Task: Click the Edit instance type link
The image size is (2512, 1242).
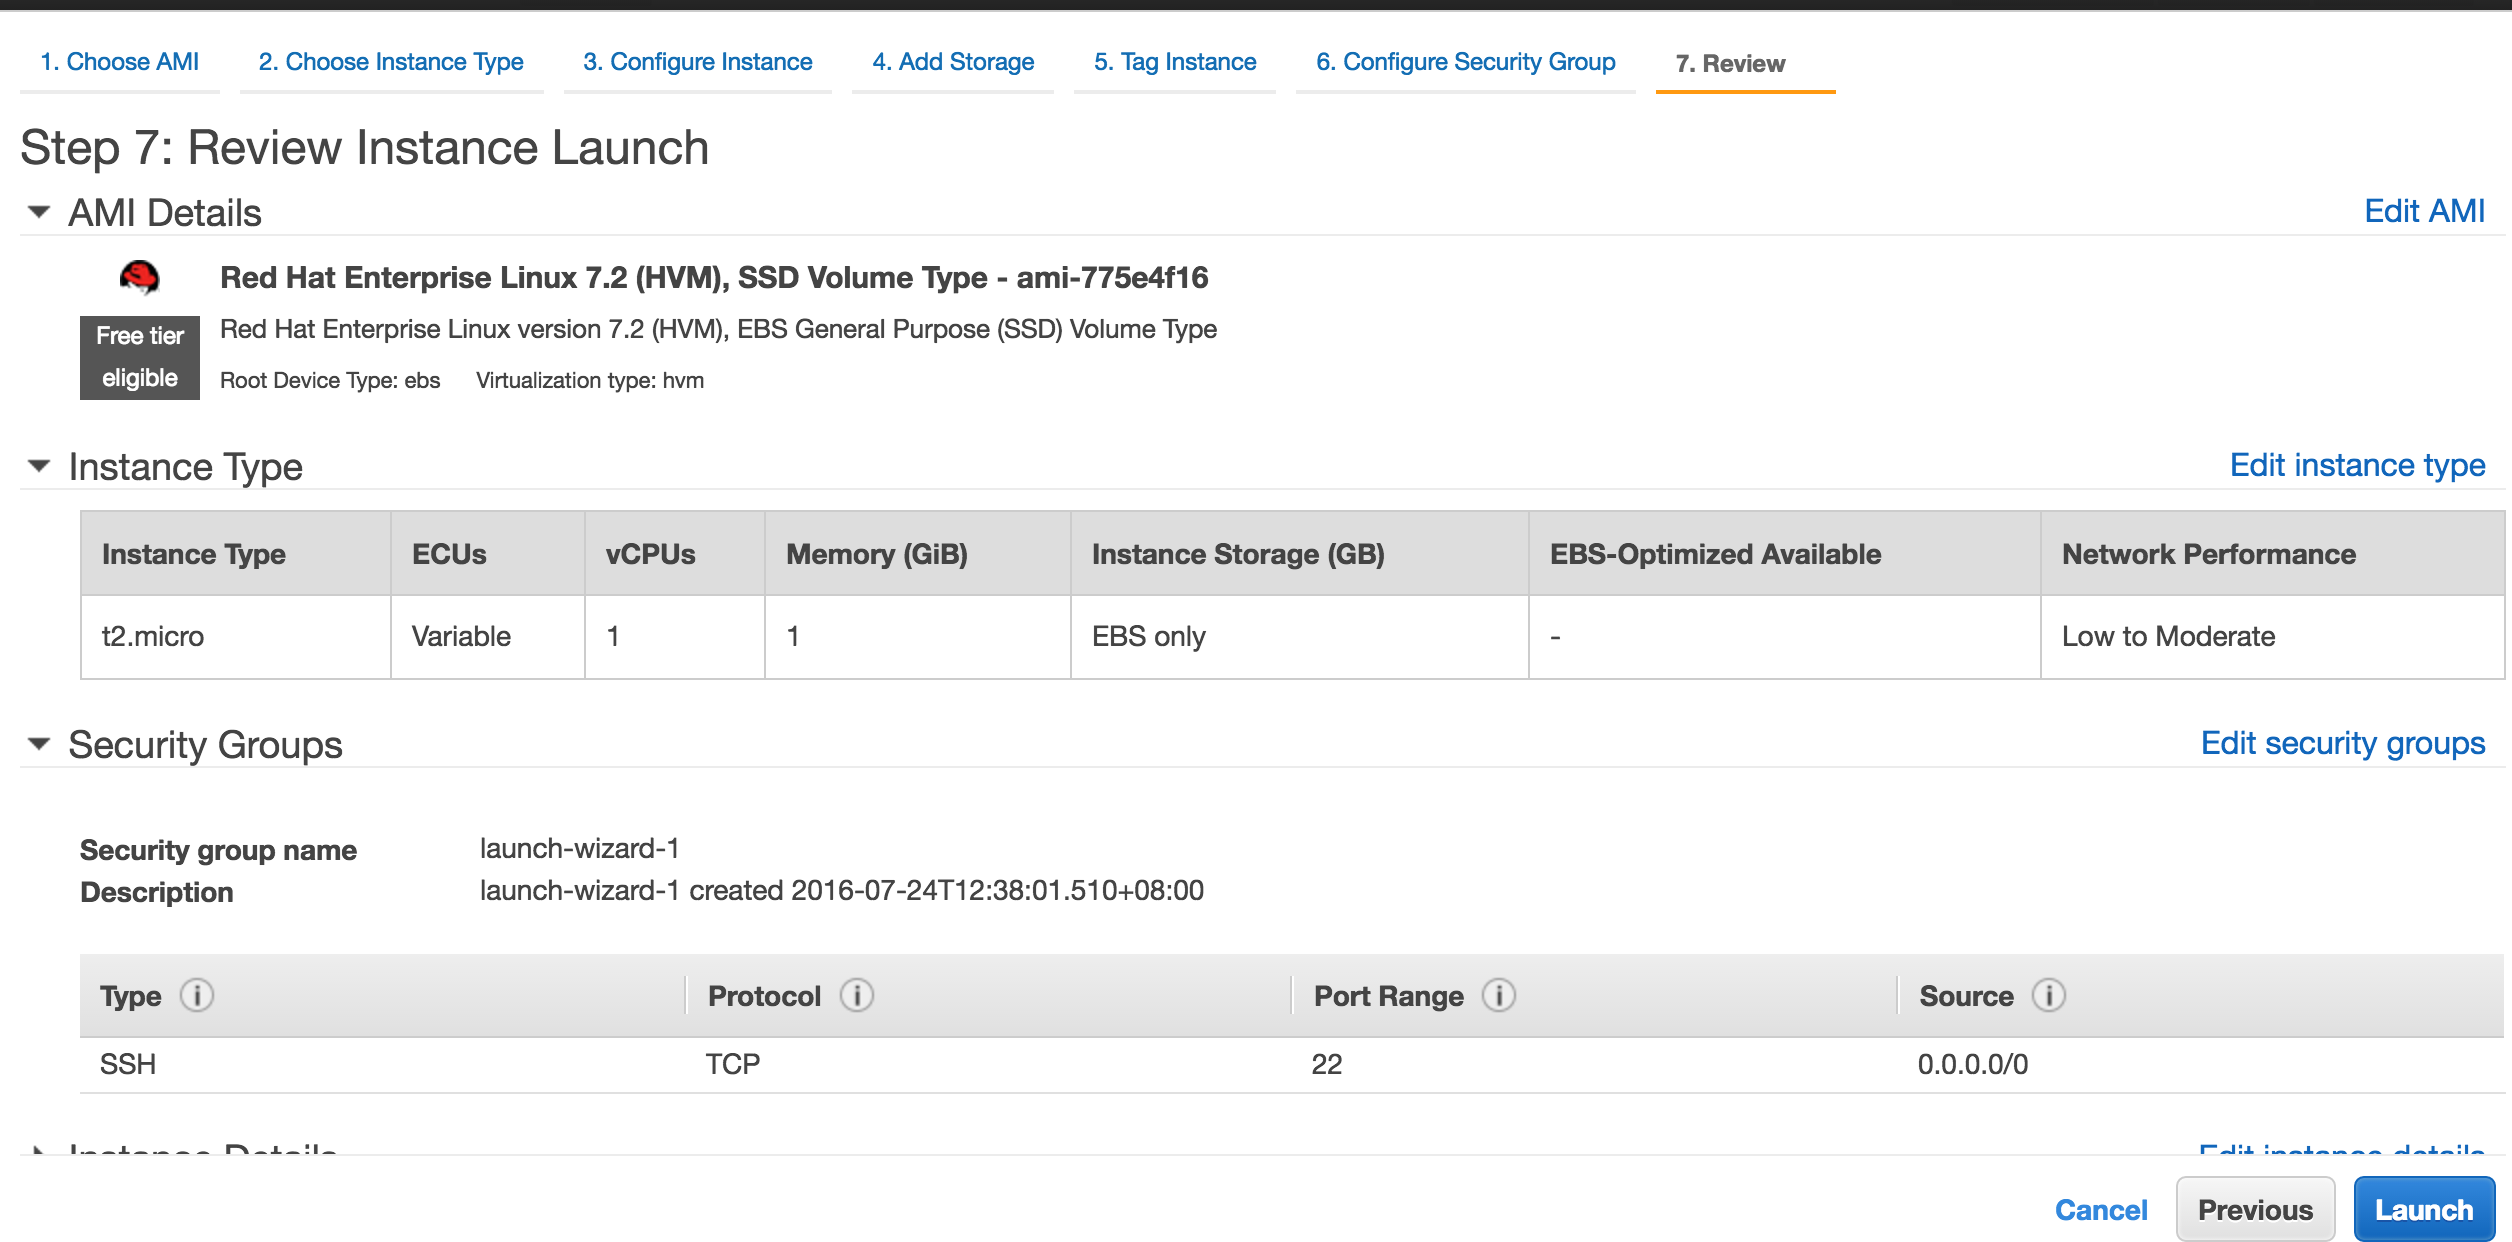Action: (2357, 465)
